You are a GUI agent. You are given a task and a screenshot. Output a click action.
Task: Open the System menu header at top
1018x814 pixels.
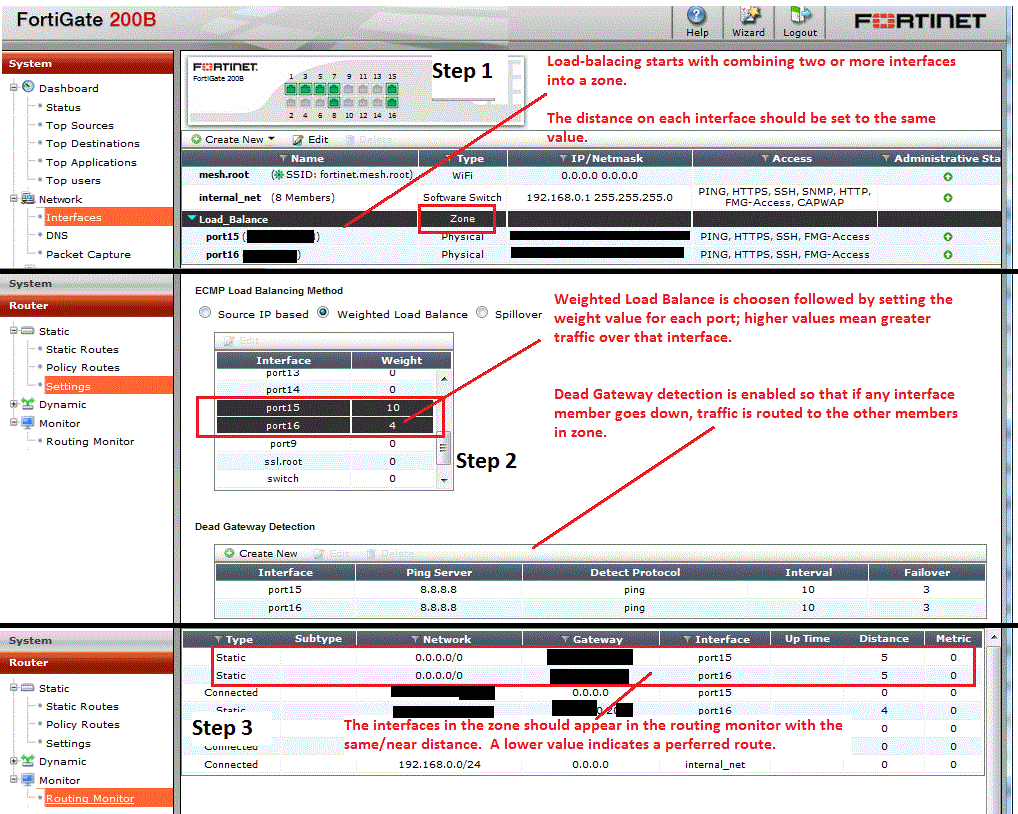click(88, 64)
